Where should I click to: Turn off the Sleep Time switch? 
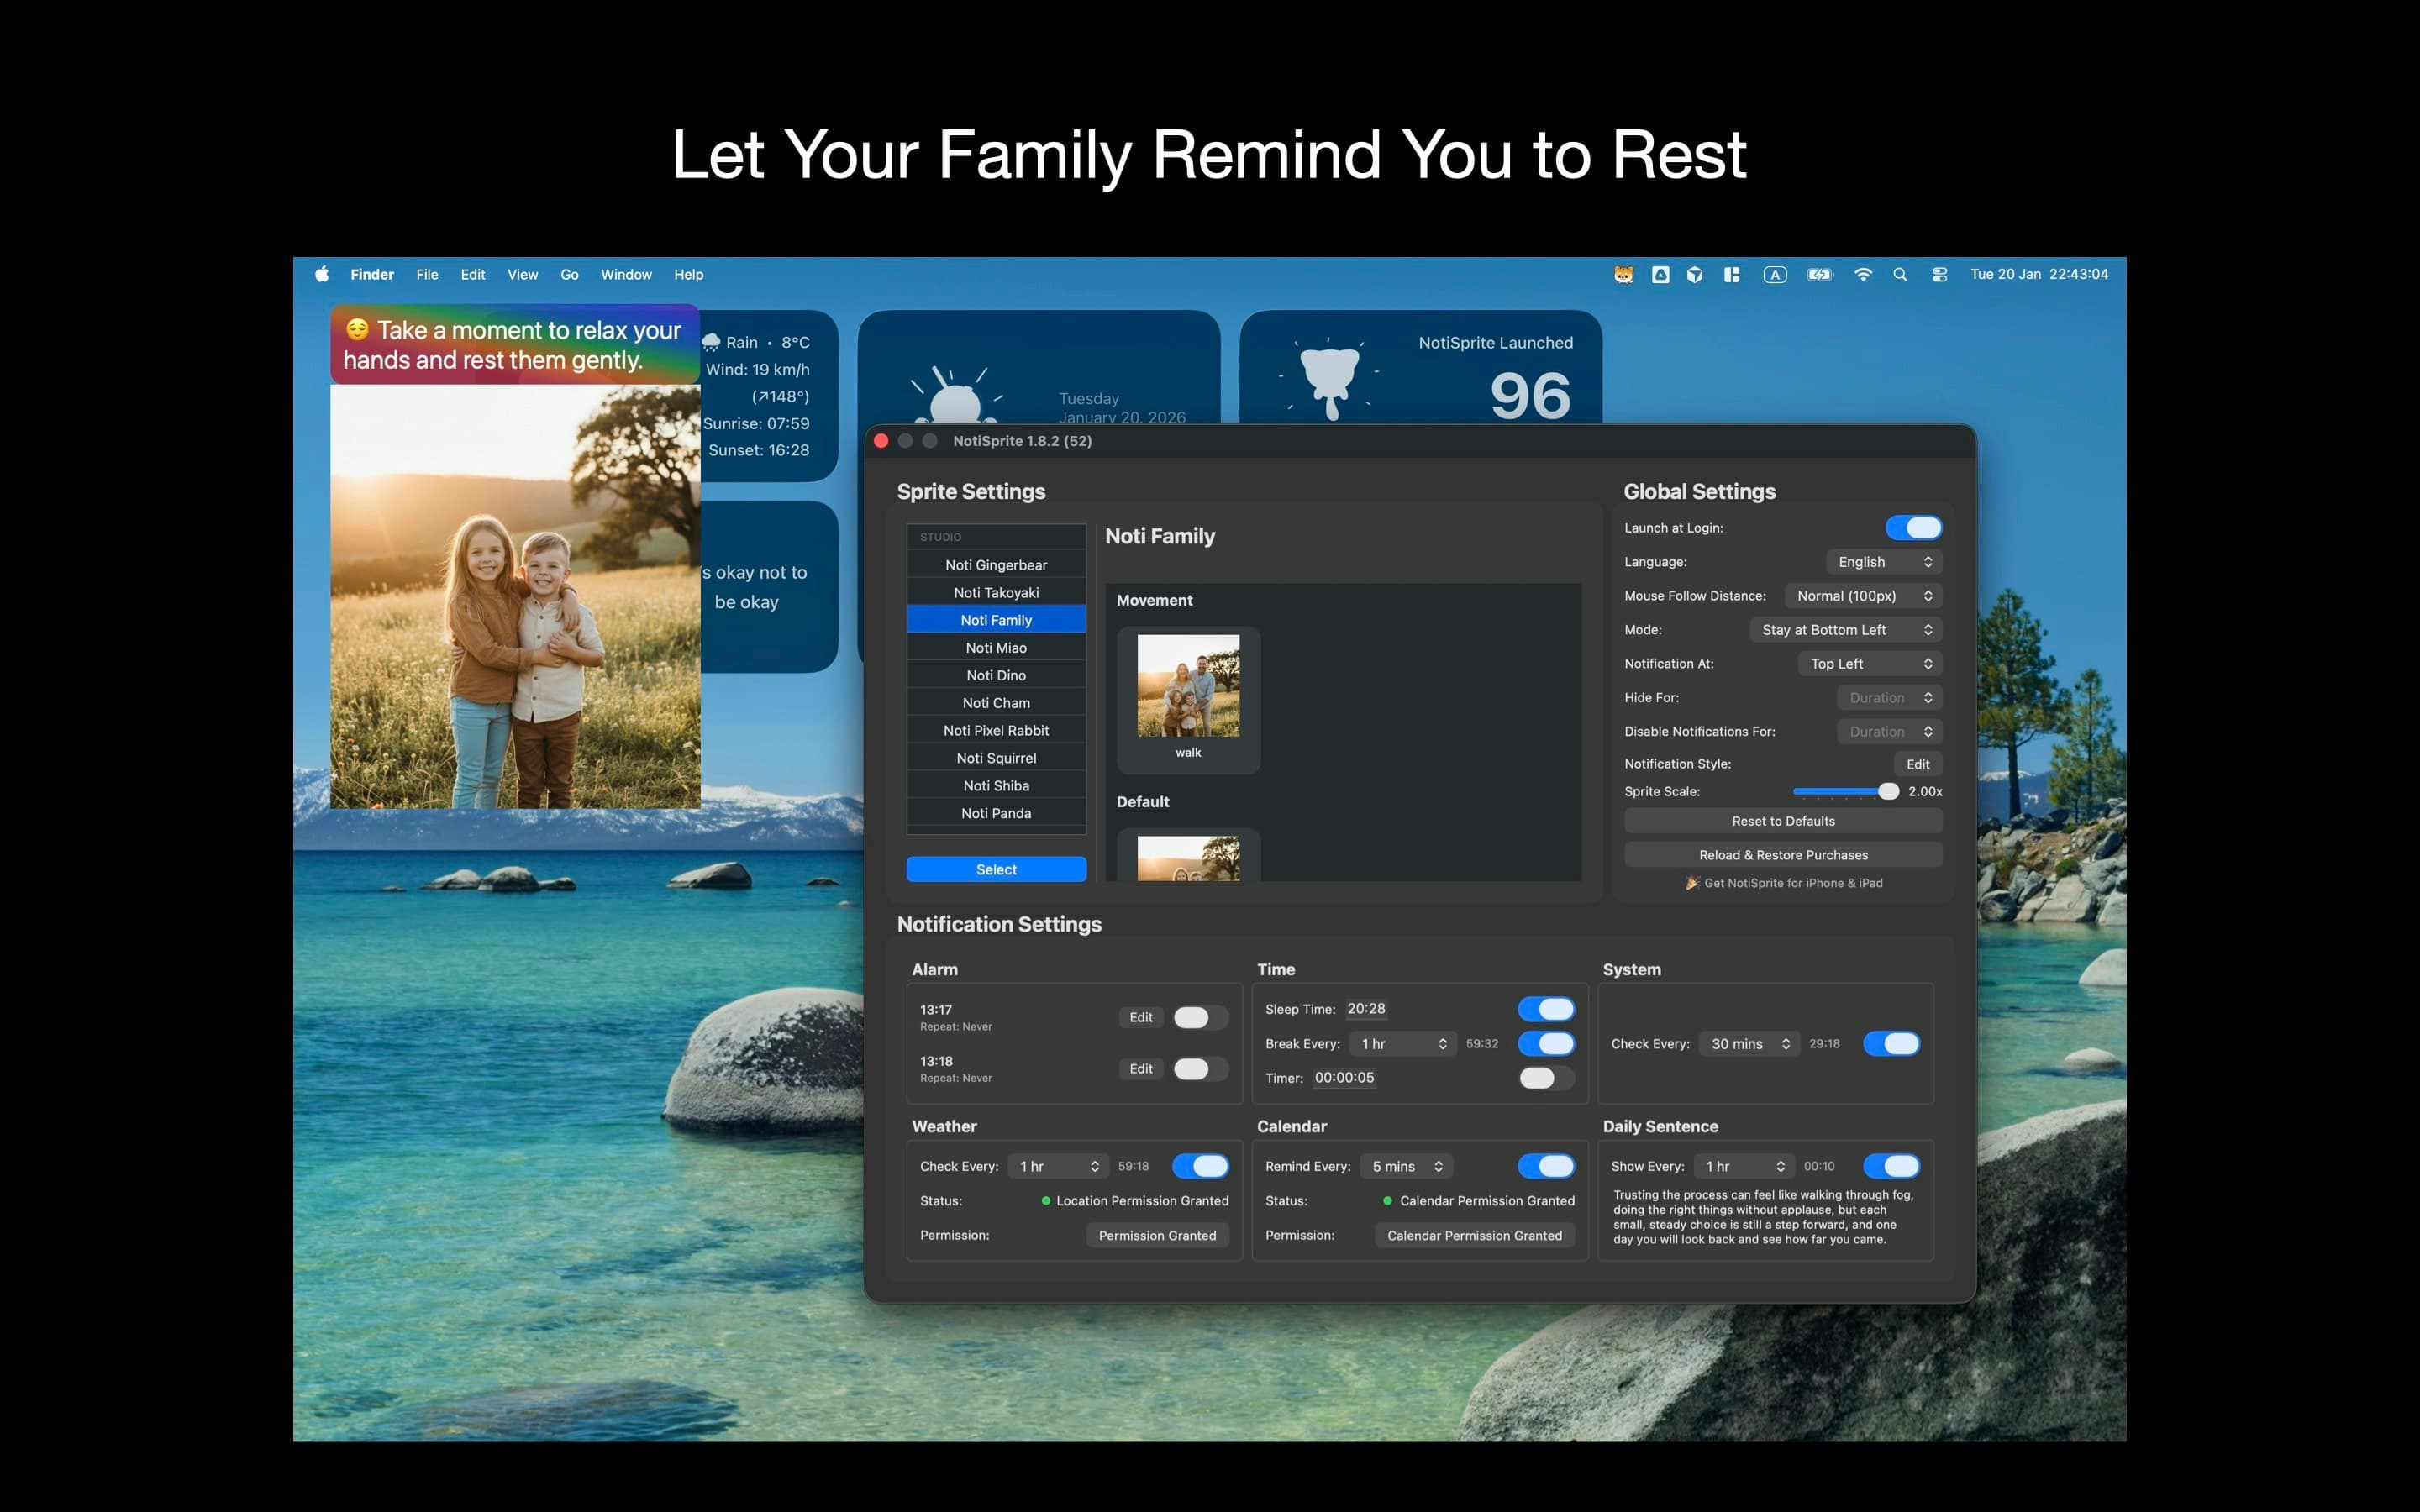point(1545,1008)
